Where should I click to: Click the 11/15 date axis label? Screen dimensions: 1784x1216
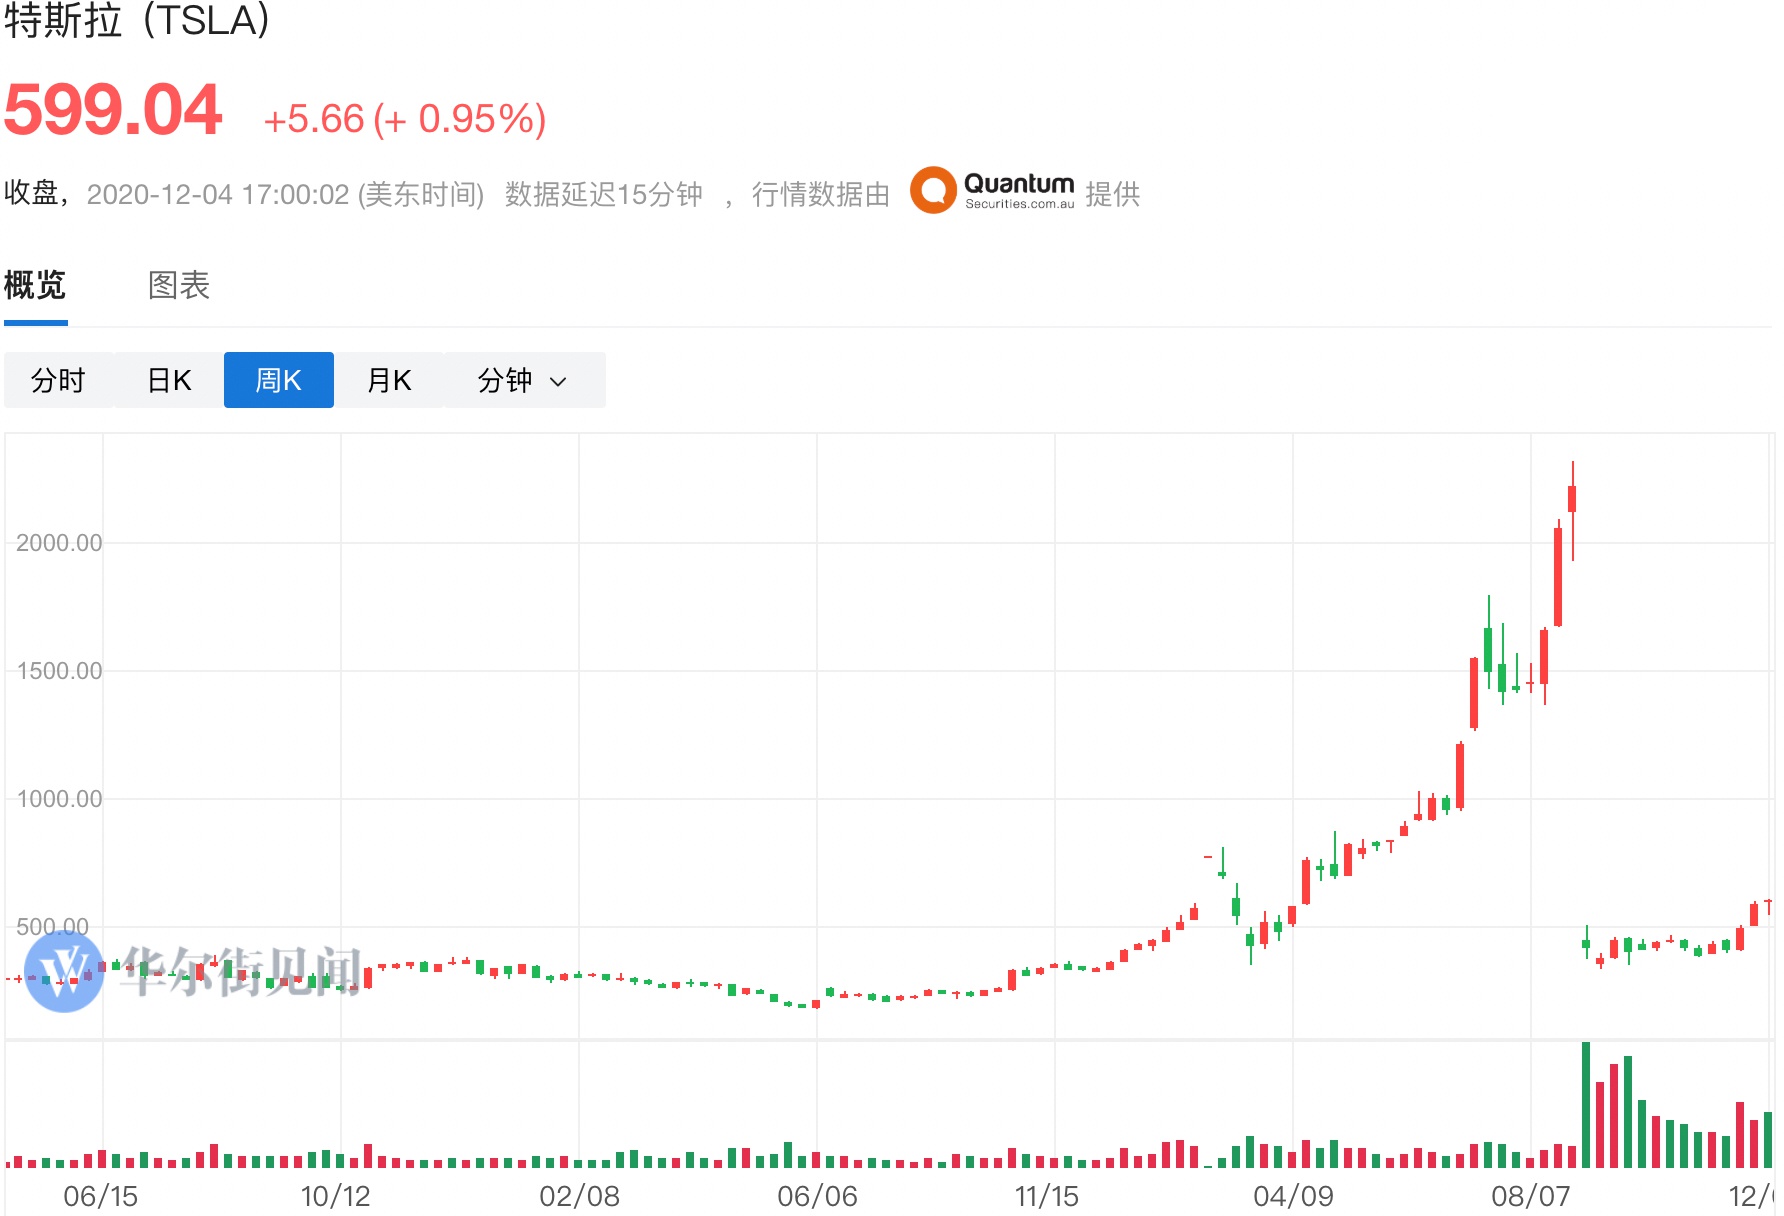(1047, 1196)
